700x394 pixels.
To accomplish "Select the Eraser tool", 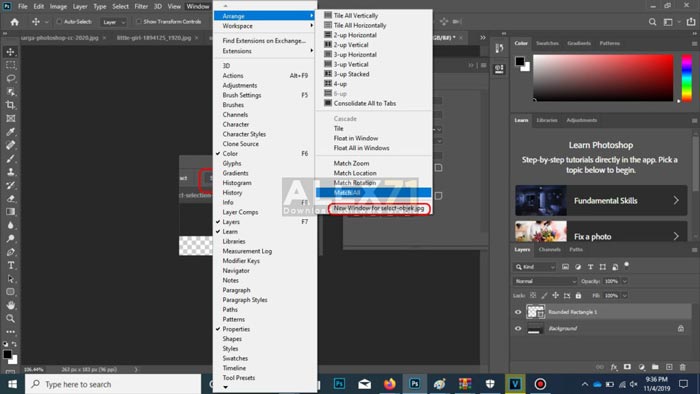I will pos(10,199).
